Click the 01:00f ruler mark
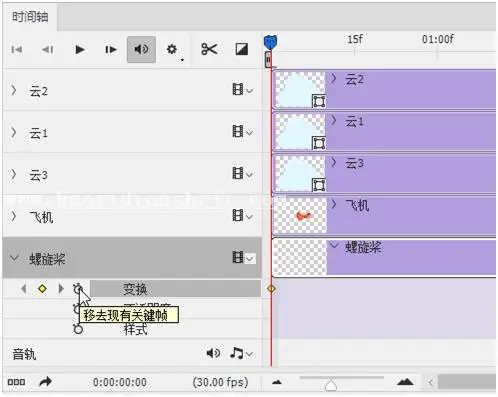Screen dimensions: 498x397 [x=438, y=40]
